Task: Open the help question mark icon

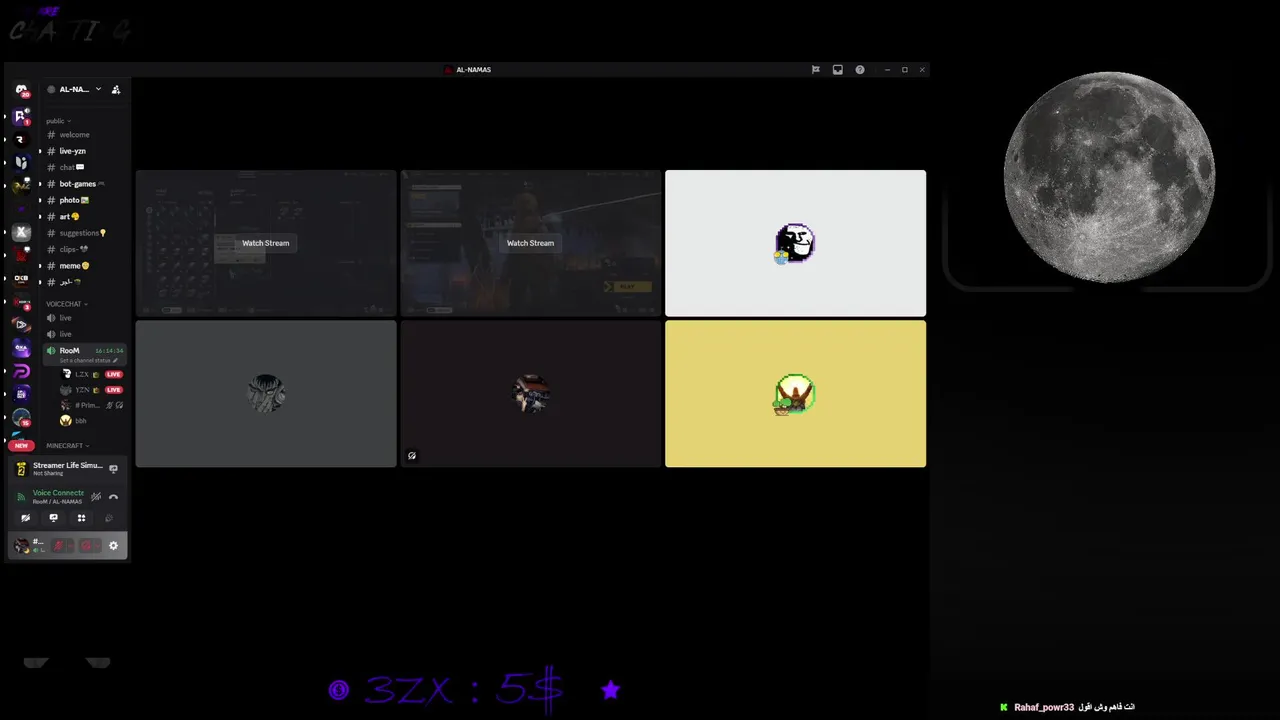Action: click(859, 70)
